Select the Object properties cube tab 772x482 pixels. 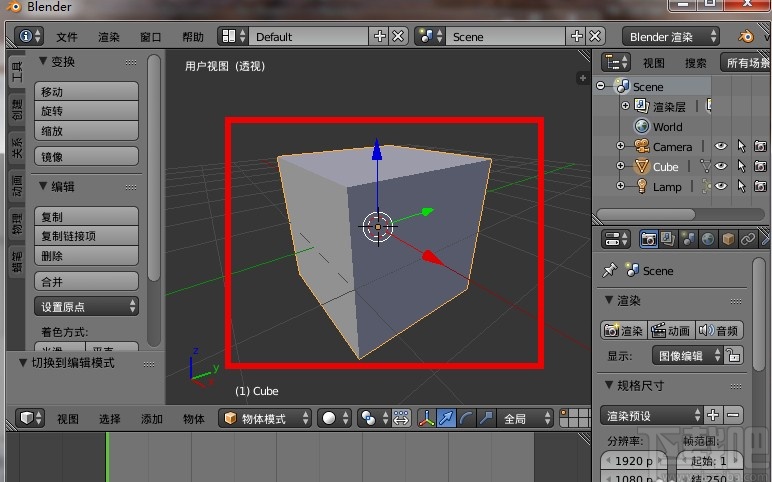[x=728, y=239]
